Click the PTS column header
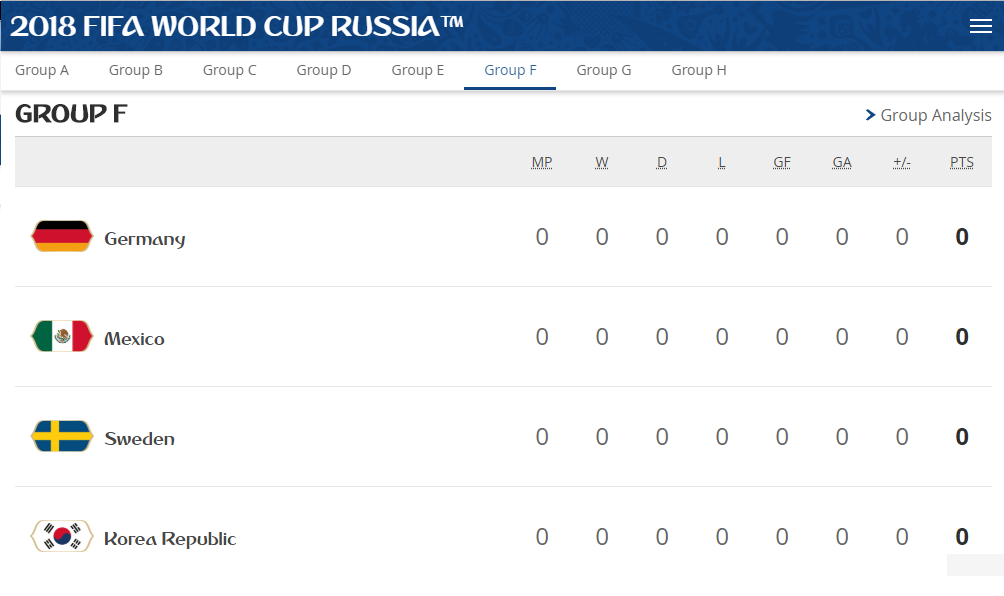The image size is (1004, 596). (x=962, y=162)
